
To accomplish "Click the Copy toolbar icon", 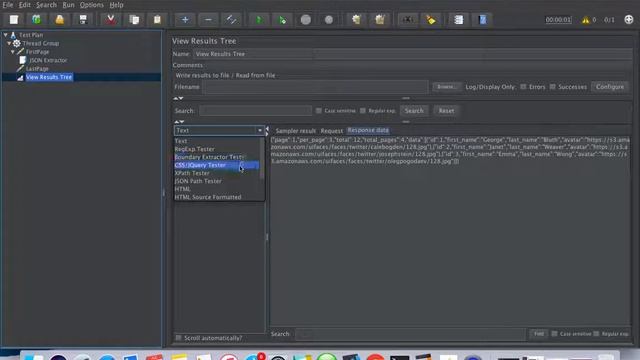I will pos(134,20).
